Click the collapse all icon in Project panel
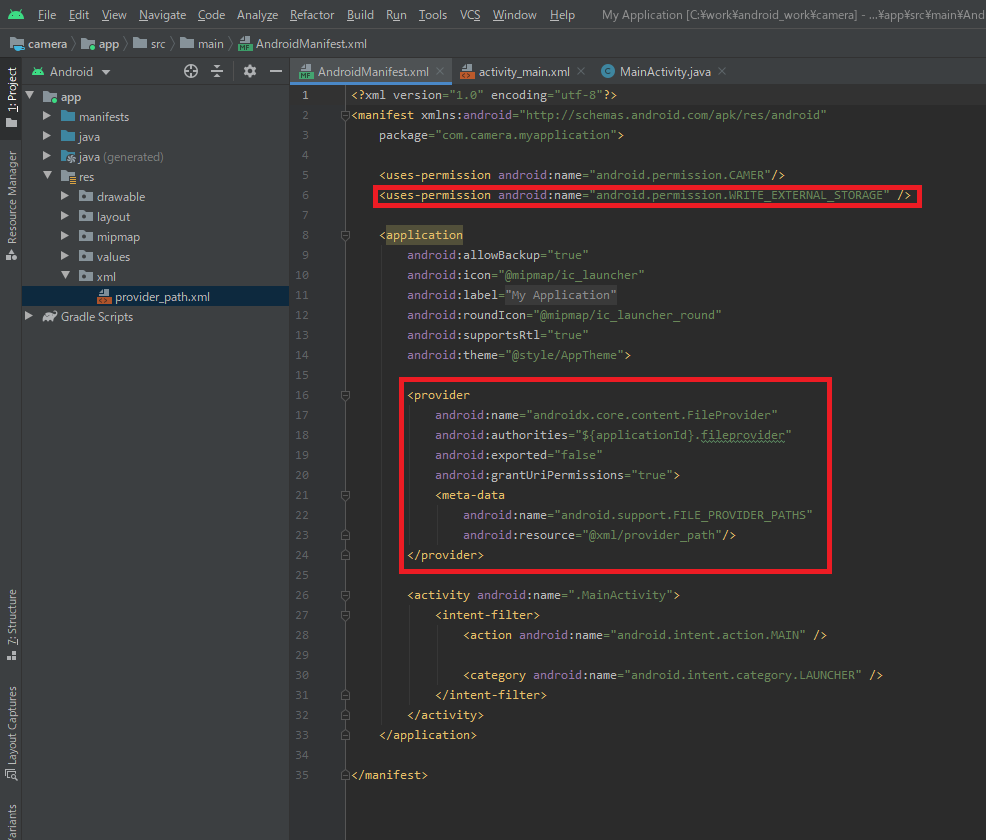This screenshot has width=986, height=840. 217,72
